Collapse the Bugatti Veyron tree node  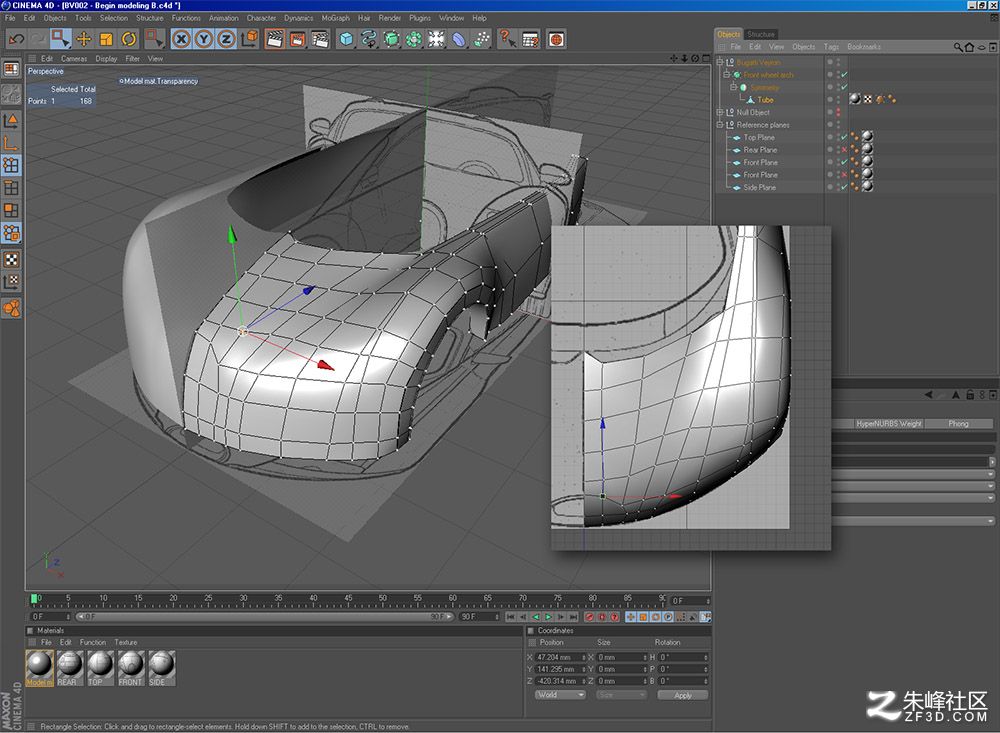720,63
